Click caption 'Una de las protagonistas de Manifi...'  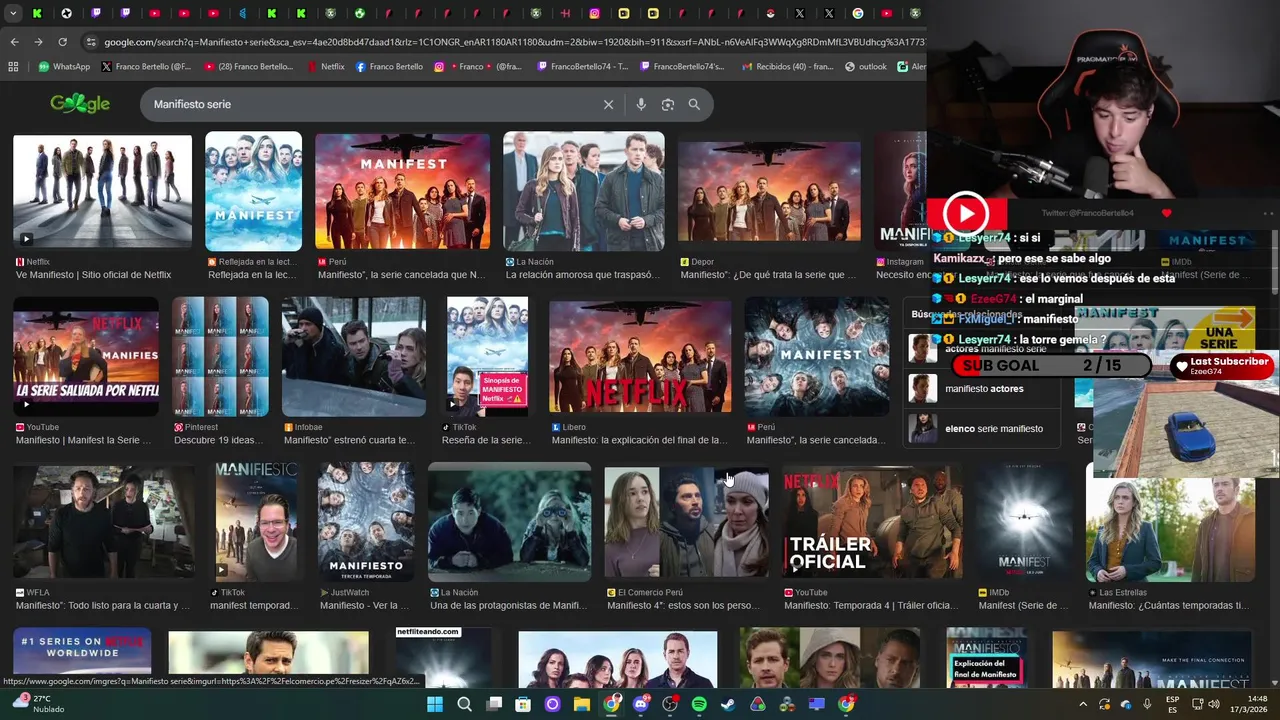[510, 605]
